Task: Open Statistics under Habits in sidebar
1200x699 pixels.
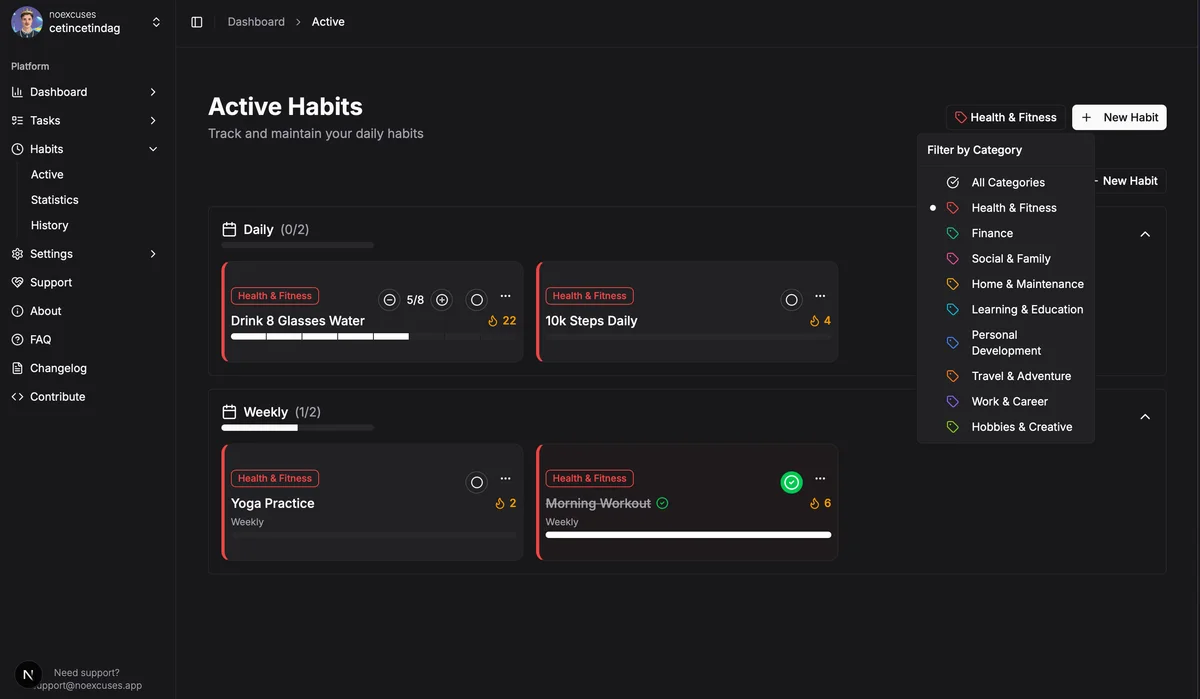Action: (x=55, y=200)
